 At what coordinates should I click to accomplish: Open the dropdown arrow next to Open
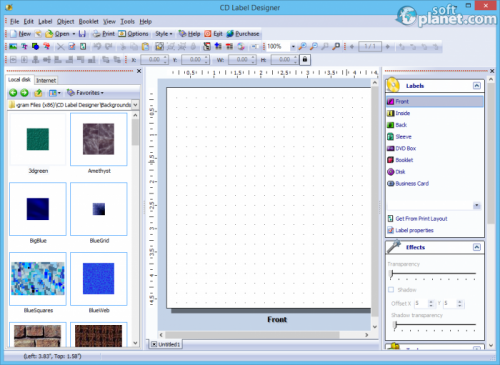[x=74, y=34]
